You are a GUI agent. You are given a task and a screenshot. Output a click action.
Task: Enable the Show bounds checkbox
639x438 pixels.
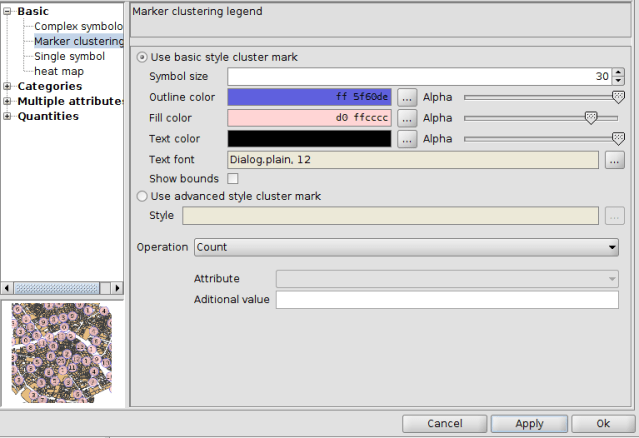[233, 179]
